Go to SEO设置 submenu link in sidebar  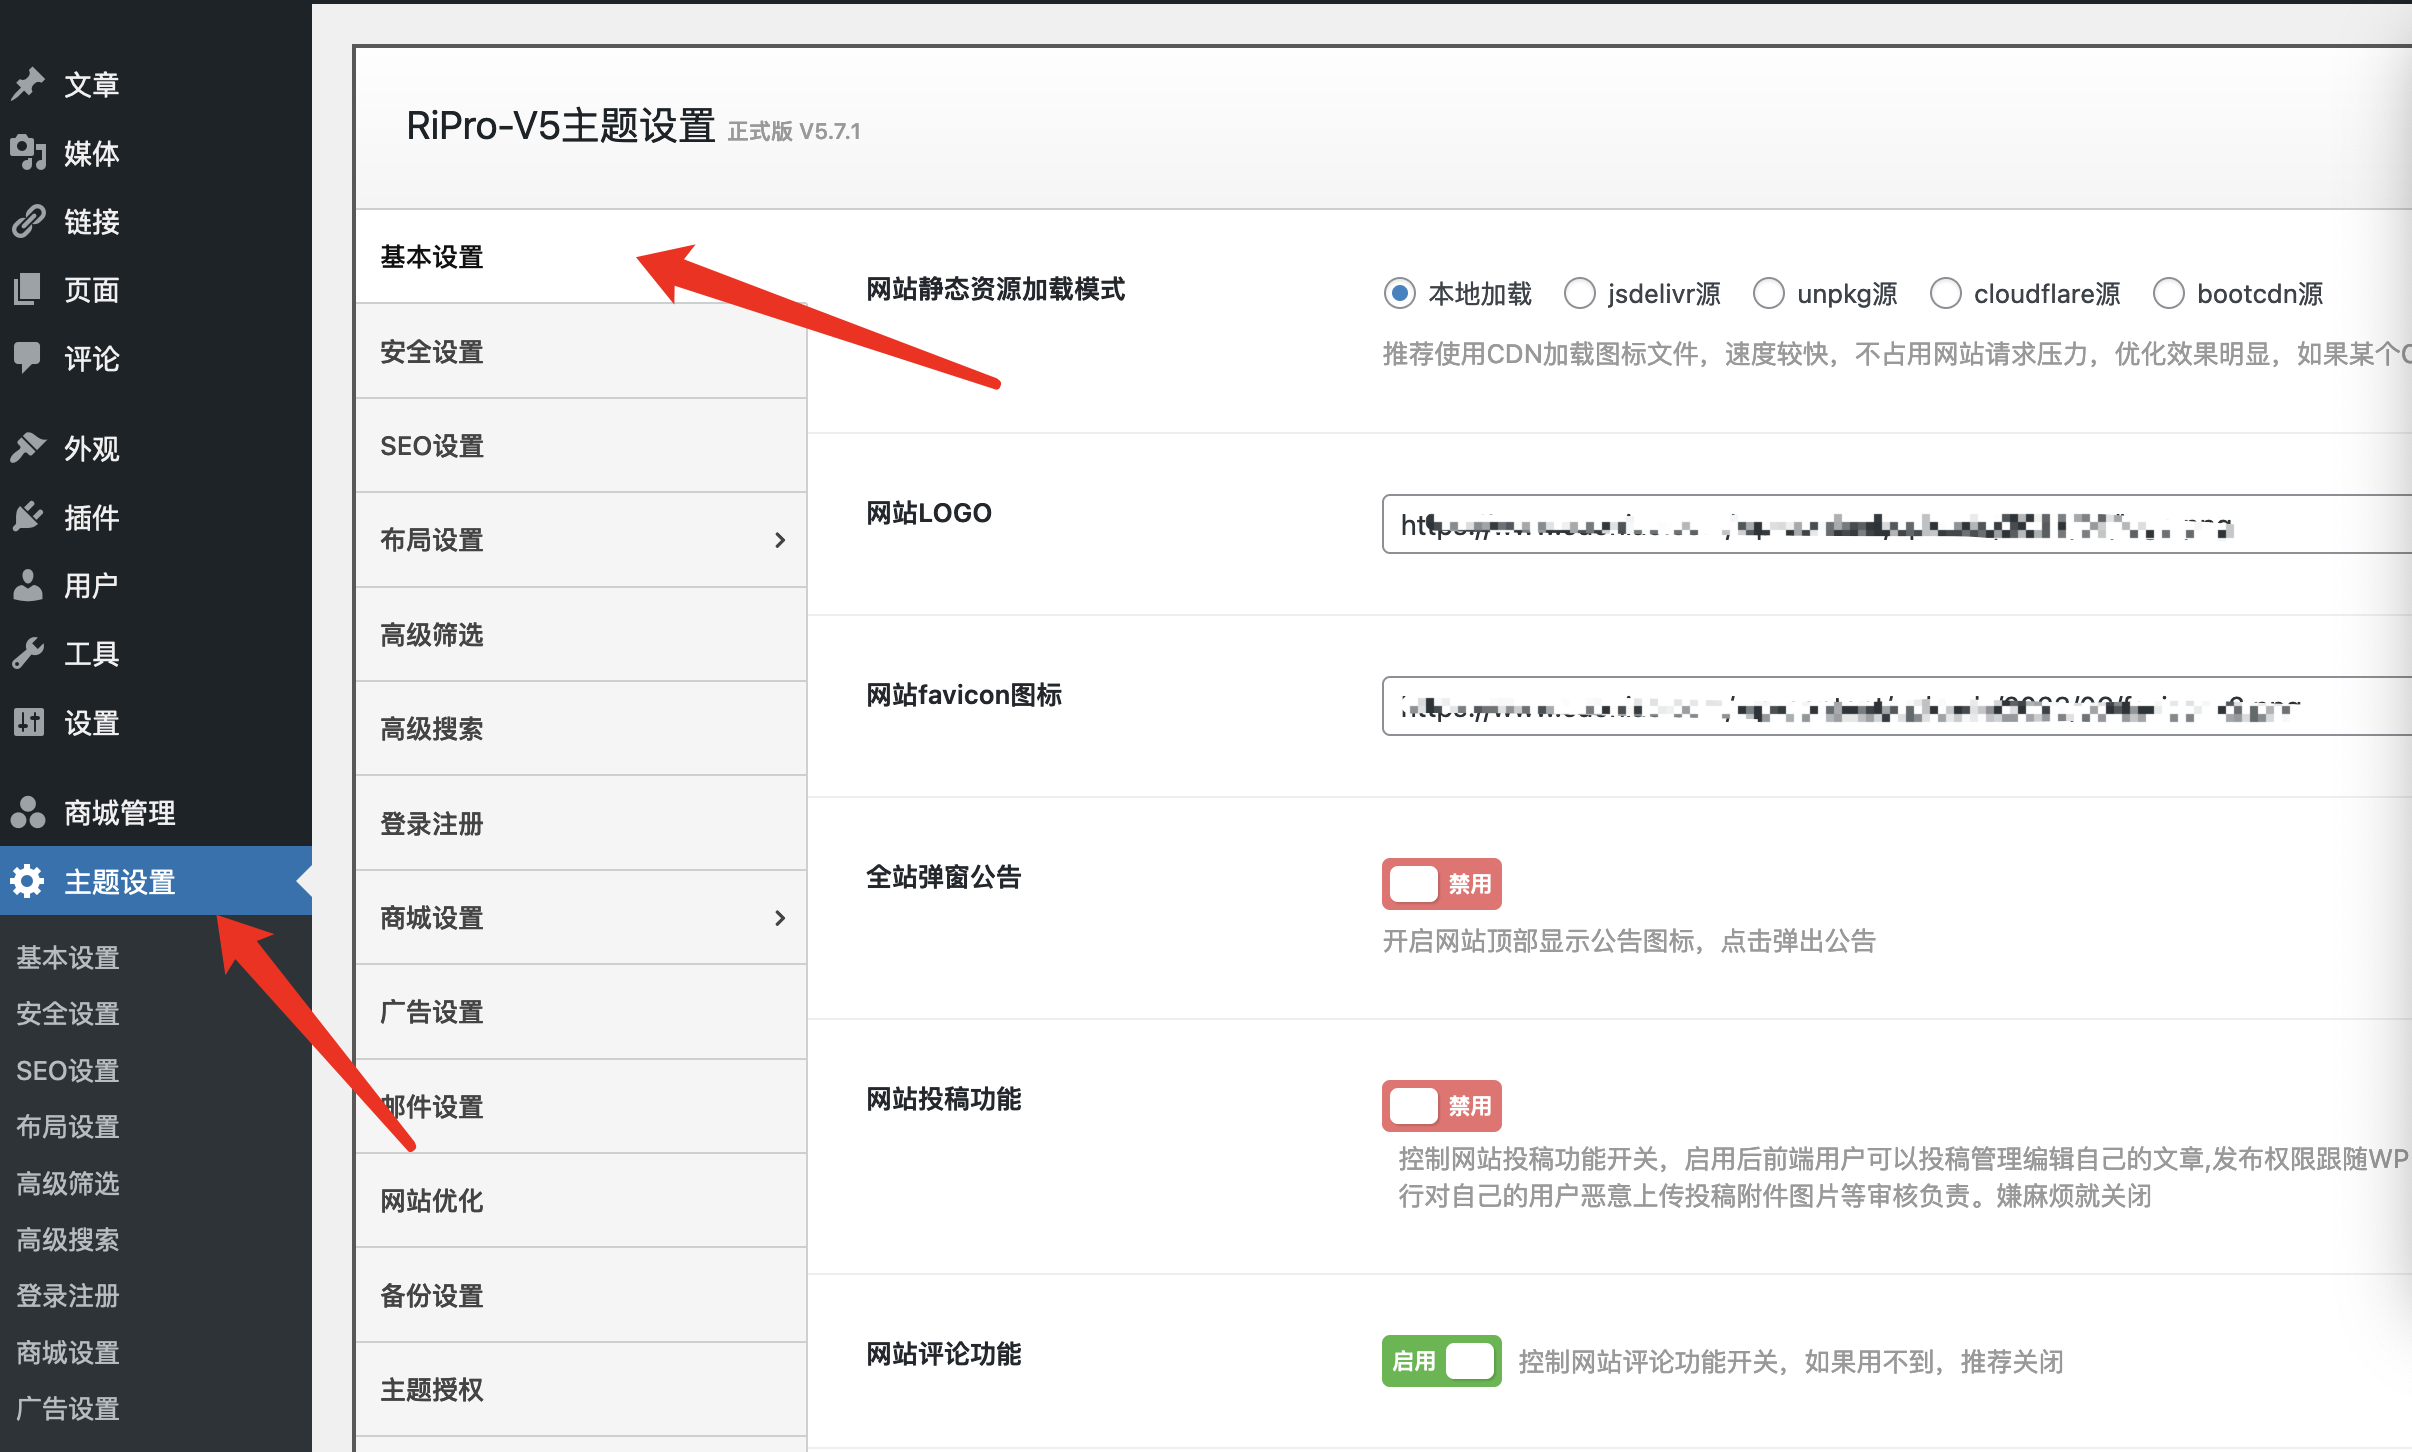68,1070
